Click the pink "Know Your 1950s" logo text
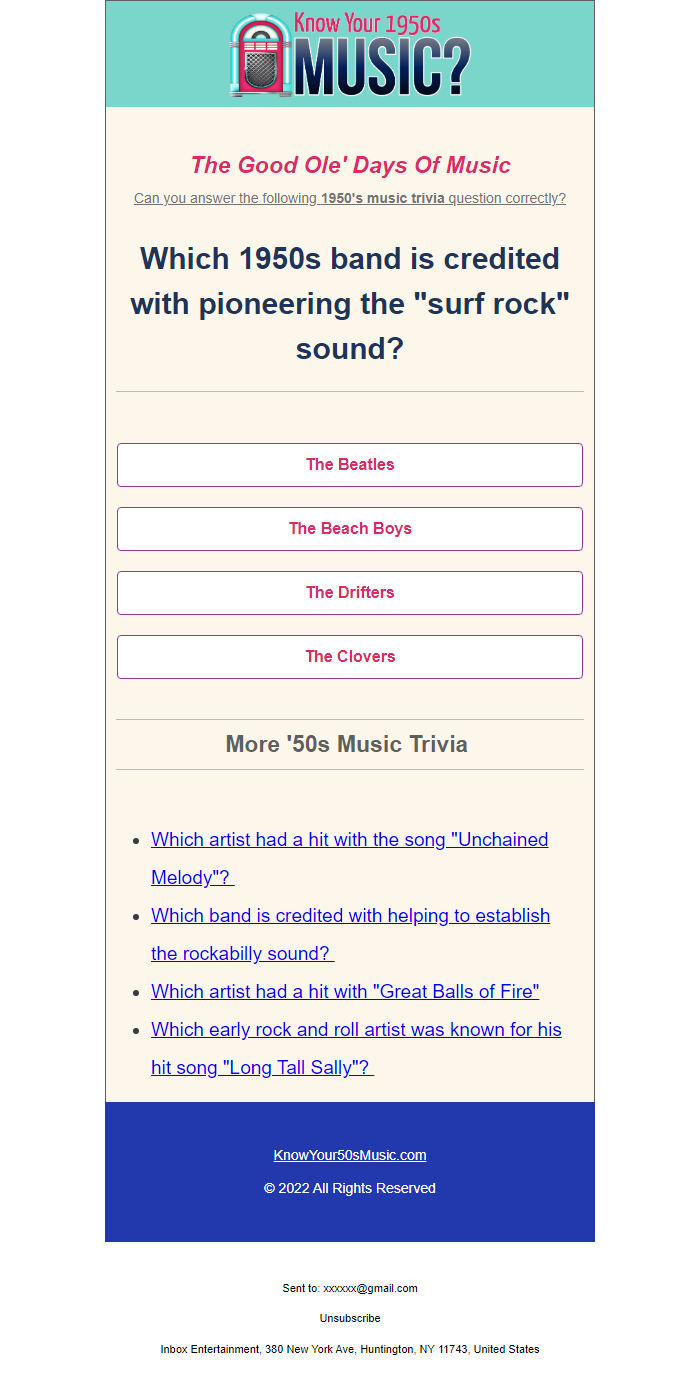700x1395 pixels. pyautogui.click(x=367, y=23)
